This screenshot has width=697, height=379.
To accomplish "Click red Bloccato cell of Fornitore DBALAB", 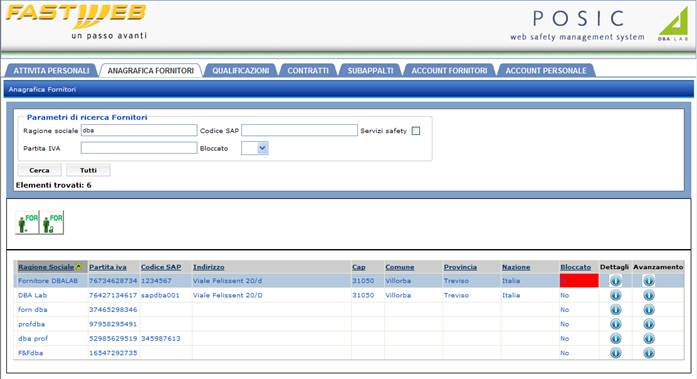I will tap(579, 281).
